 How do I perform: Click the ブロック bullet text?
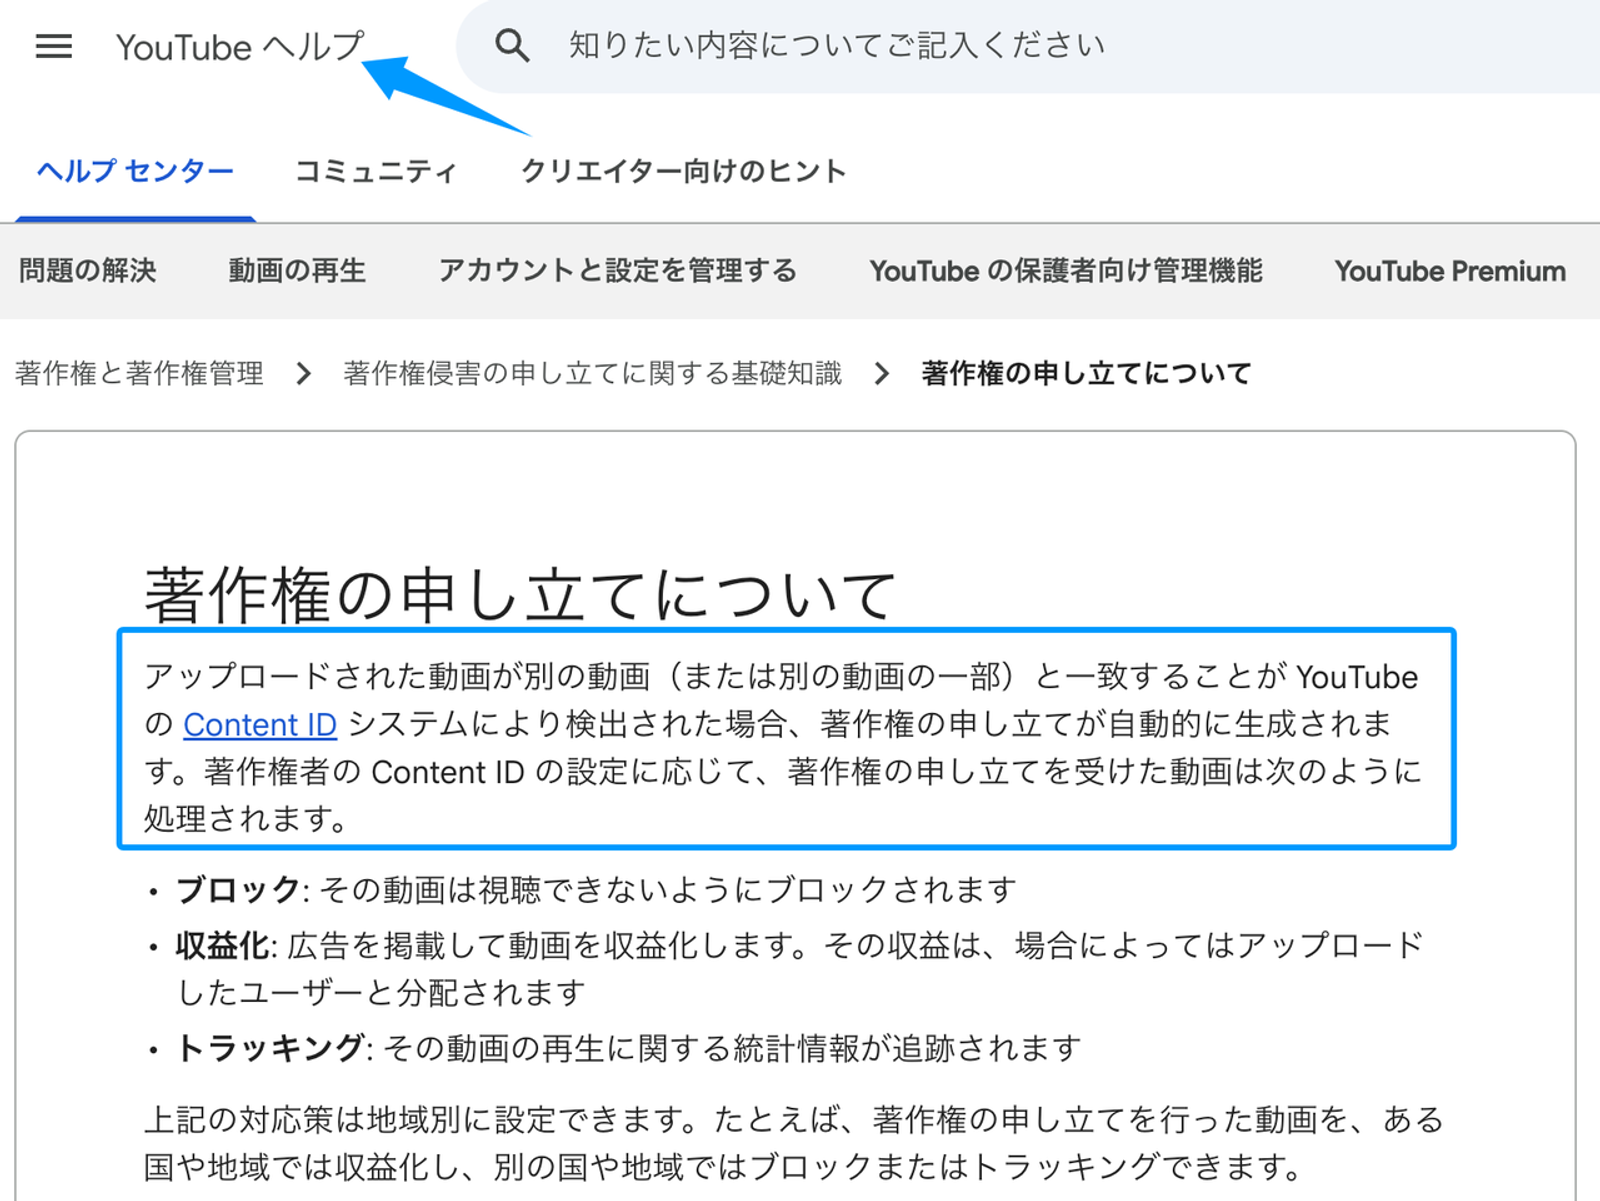click(x=596, y=890)
